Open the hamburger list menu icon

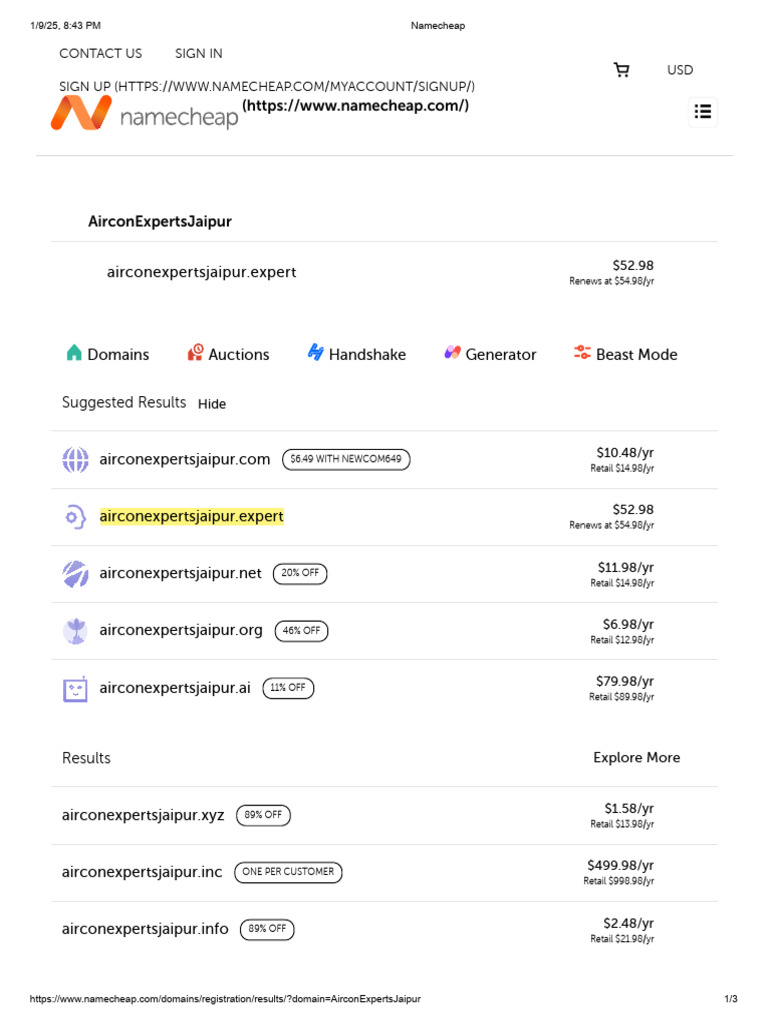tap(703, 112)
